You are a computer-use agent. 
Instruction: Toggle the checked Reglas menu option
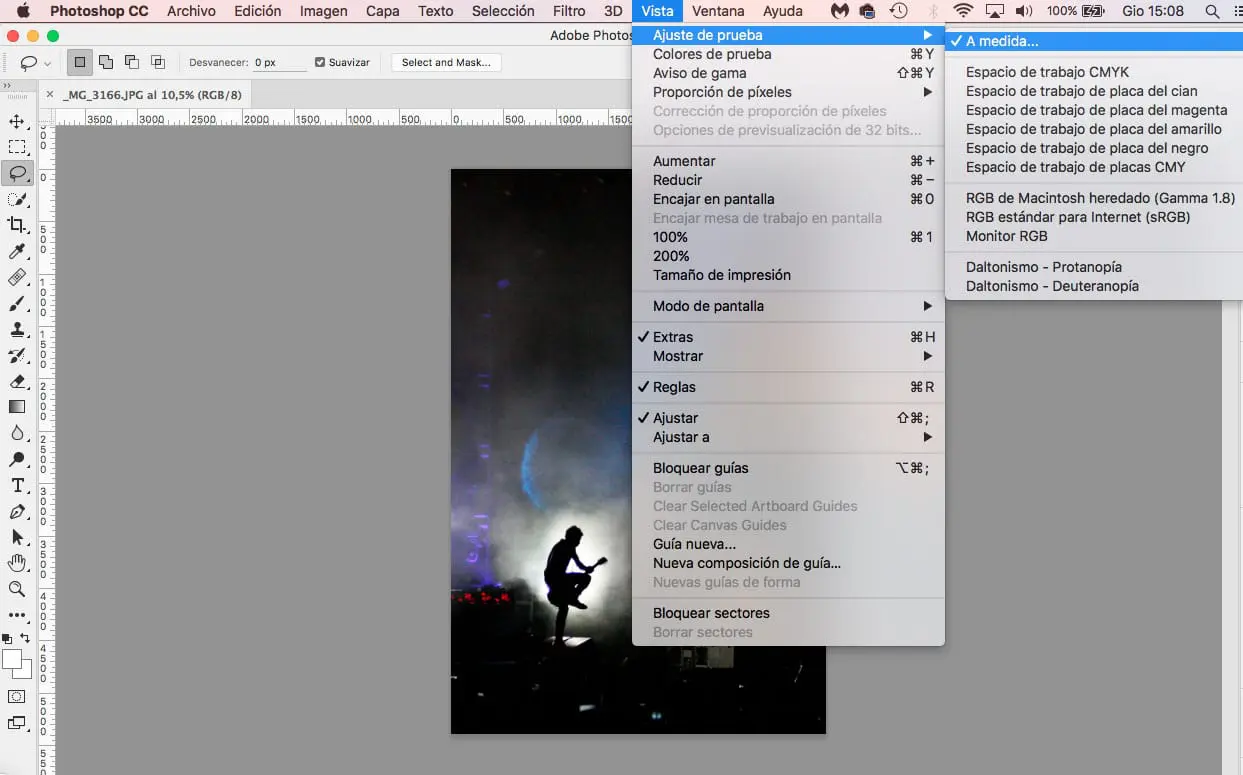click(674, 387)
